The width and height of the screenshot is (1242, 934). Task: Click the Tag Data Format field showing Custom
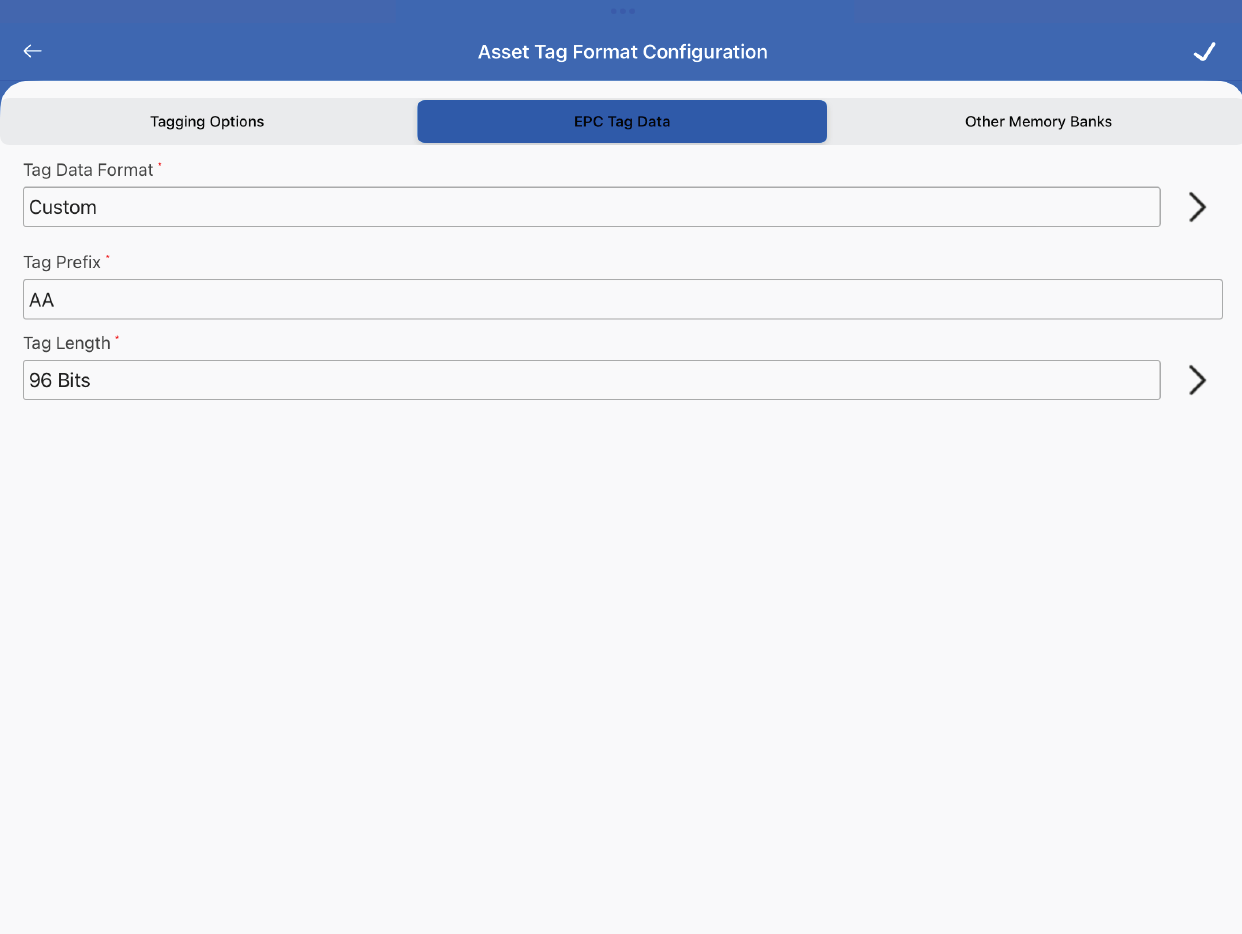coord(591,207)
